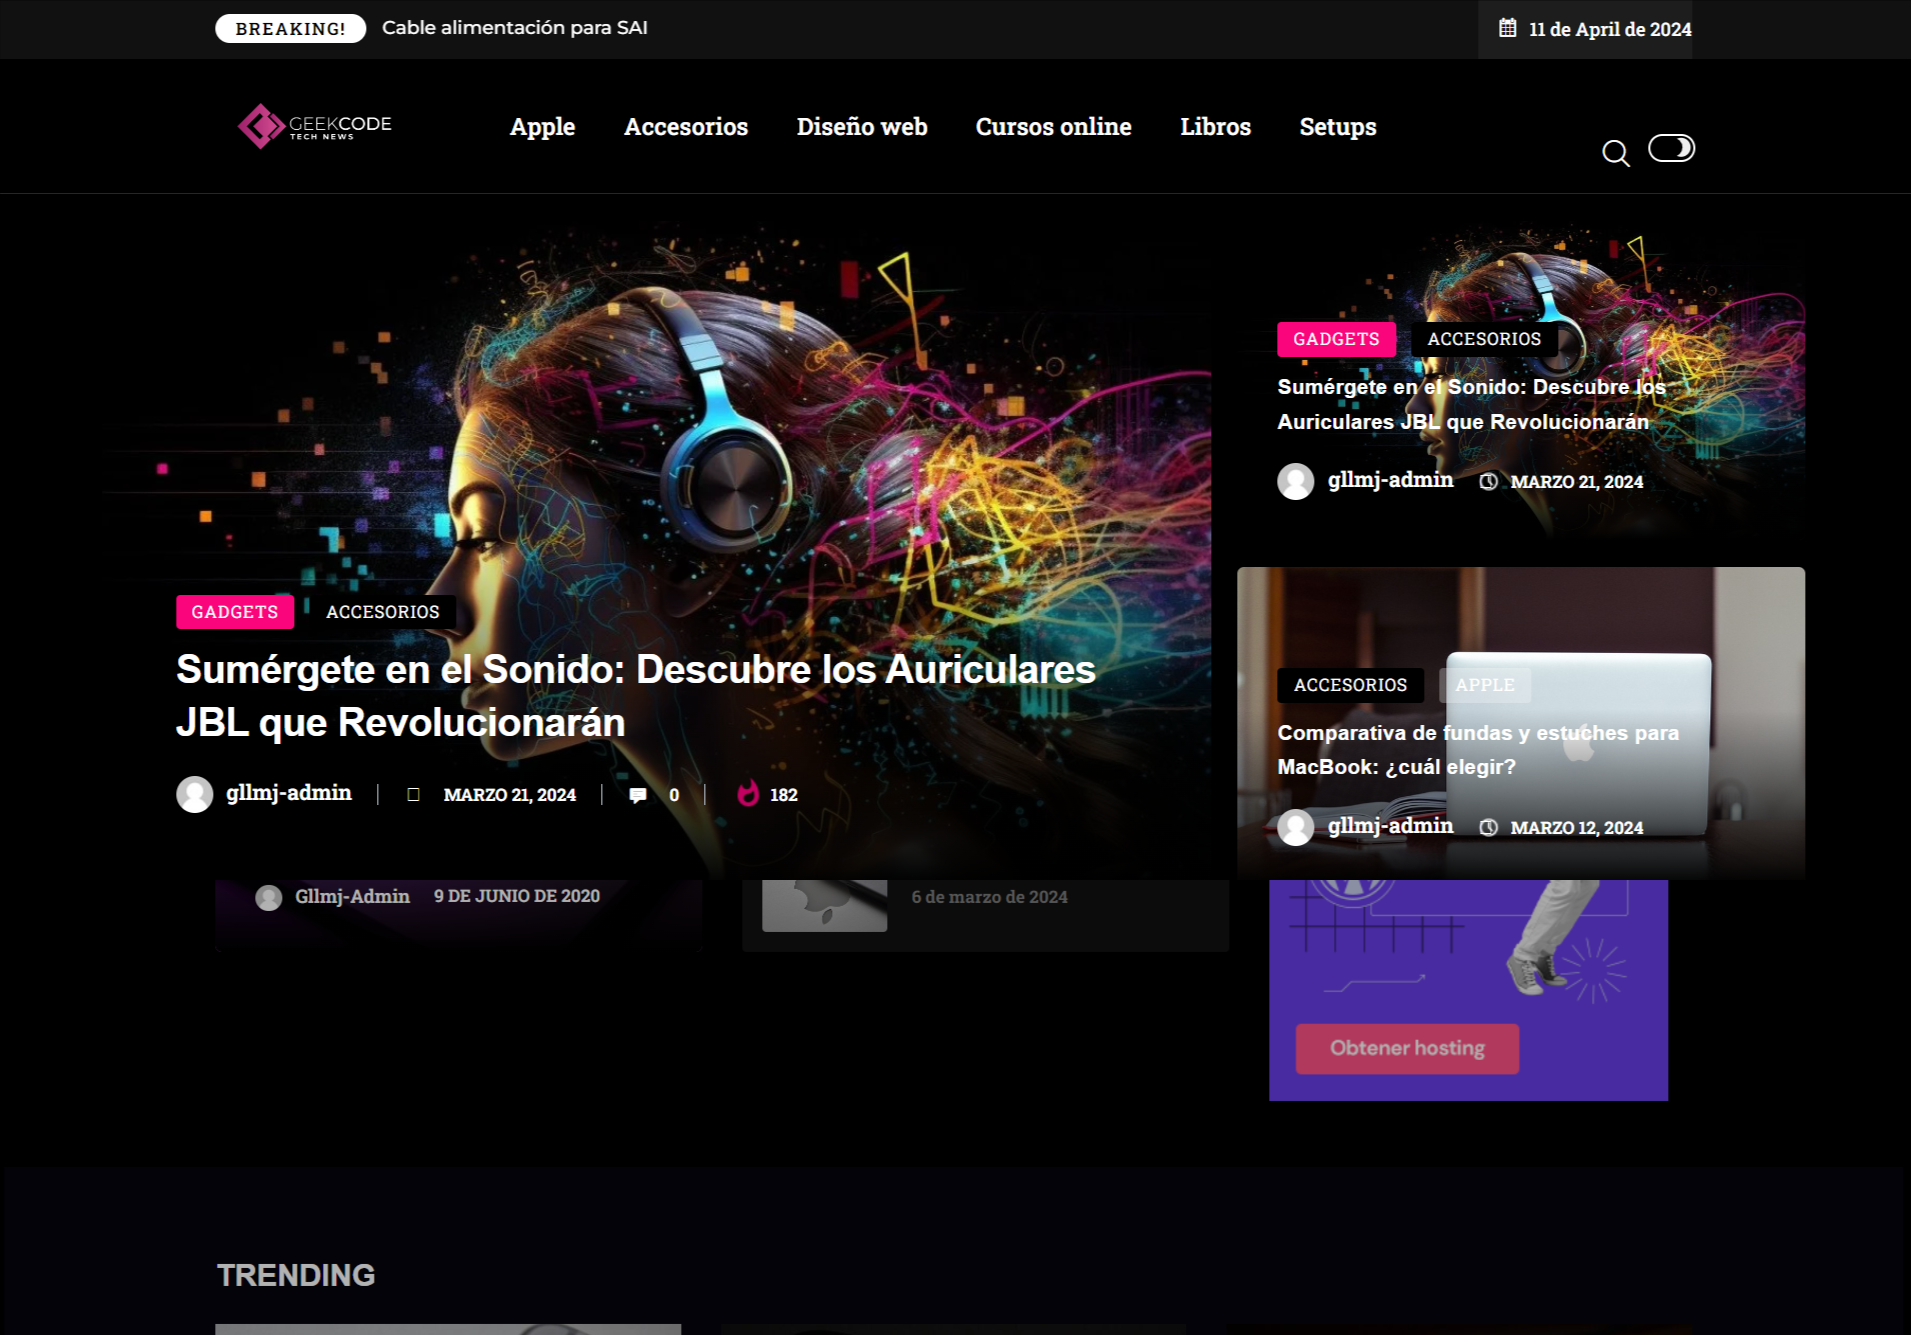Click the comment bubble icon
This screenshot has width=1911, height=1335.
point(638,795)
